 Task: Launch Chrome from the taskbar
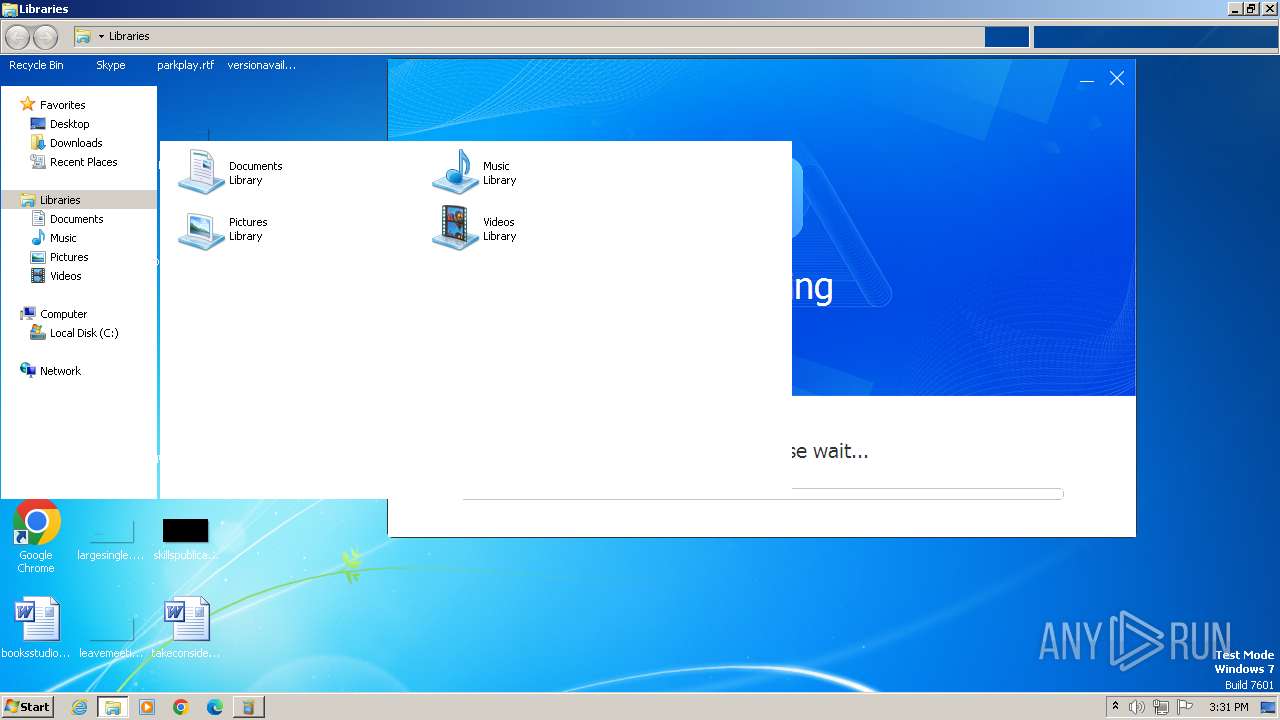181,707
